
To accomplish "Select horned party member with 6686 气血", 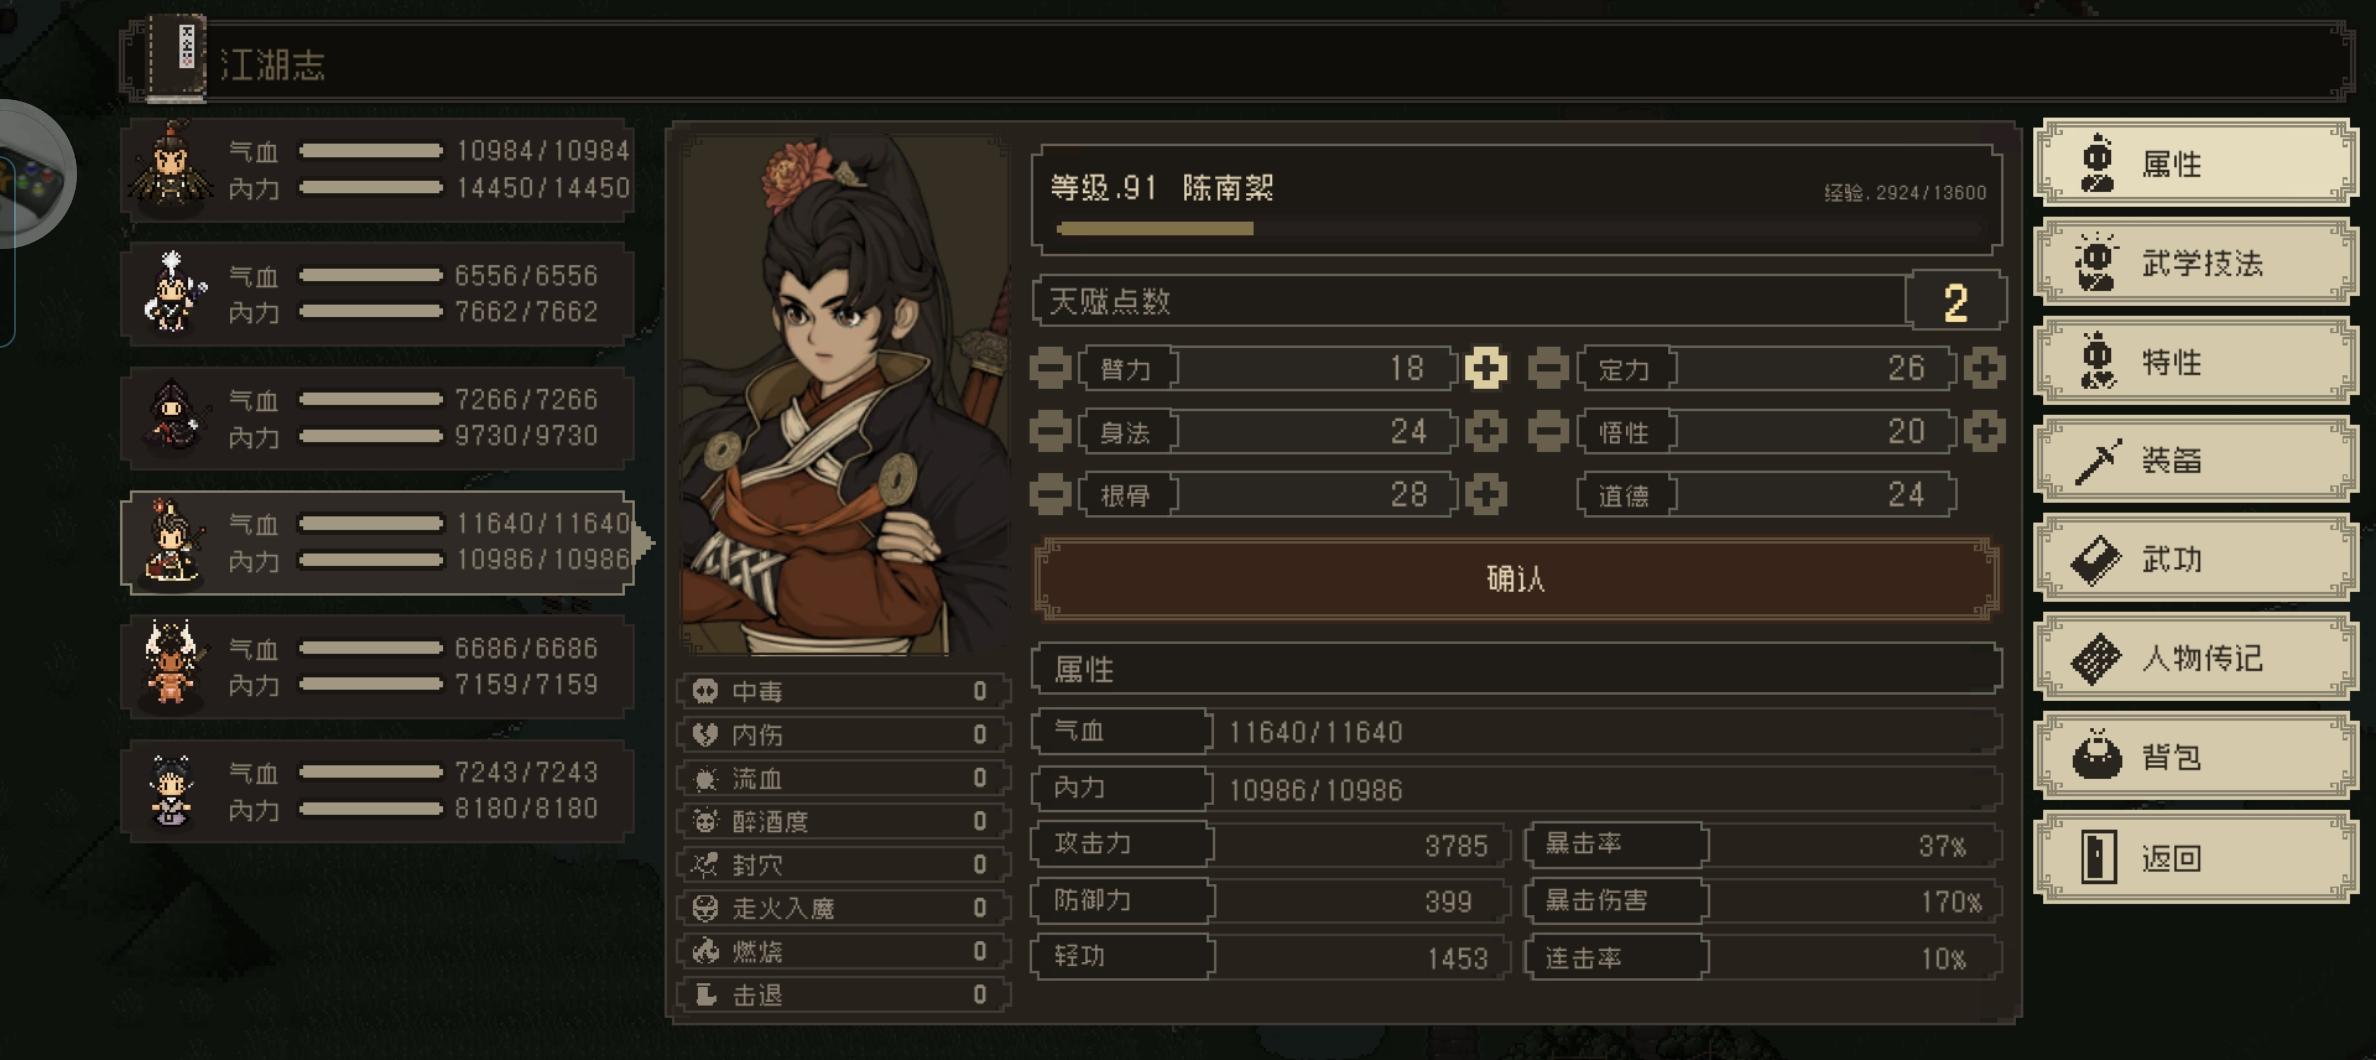I will click(377, 666).
